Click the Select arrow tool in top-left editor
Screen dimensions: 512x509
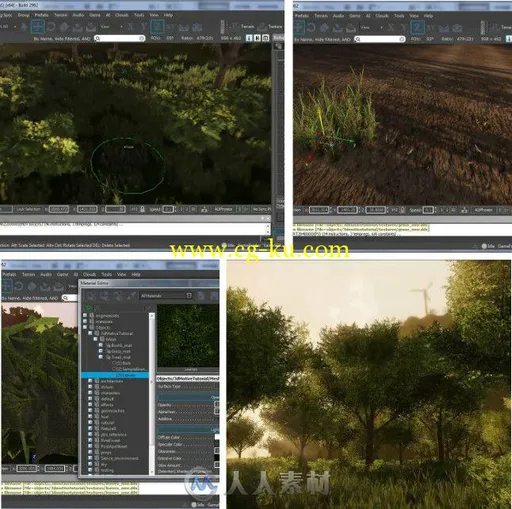point(24,27)
